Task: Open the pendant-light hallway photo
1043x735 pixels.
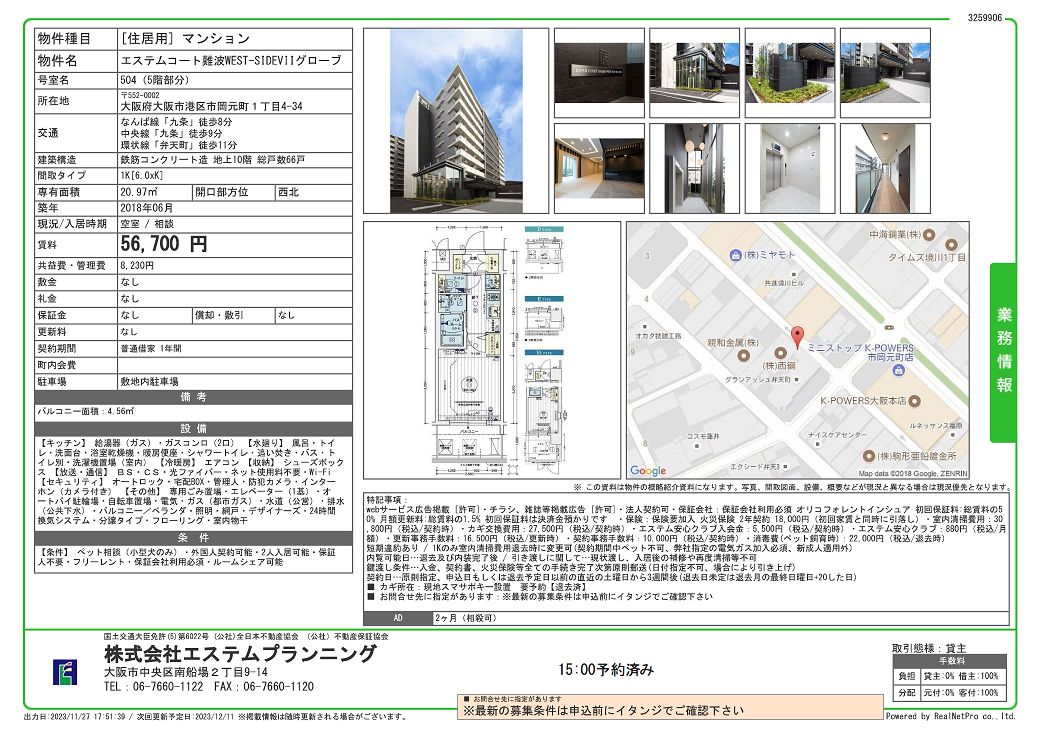Action: 694,169
